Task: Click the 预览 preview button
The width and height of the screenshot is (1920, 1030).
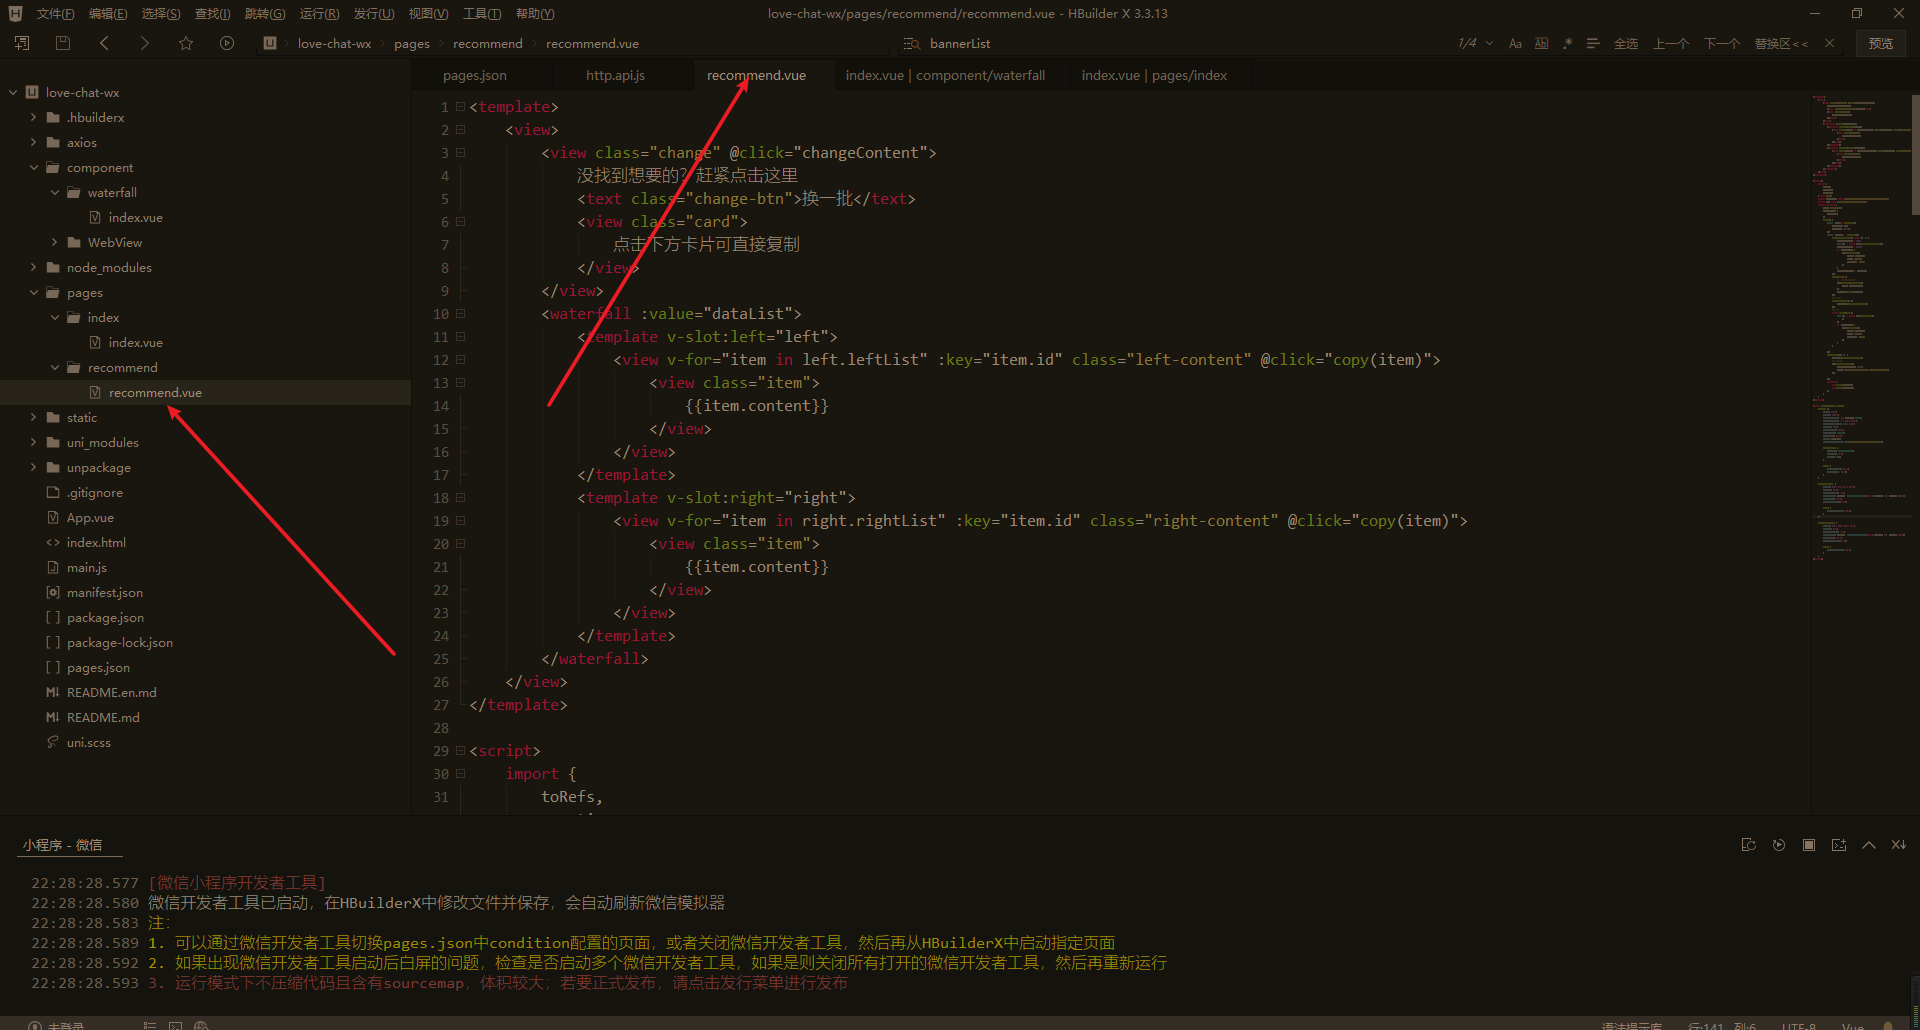Action: pyautogui.click(x=1881, y=43)
